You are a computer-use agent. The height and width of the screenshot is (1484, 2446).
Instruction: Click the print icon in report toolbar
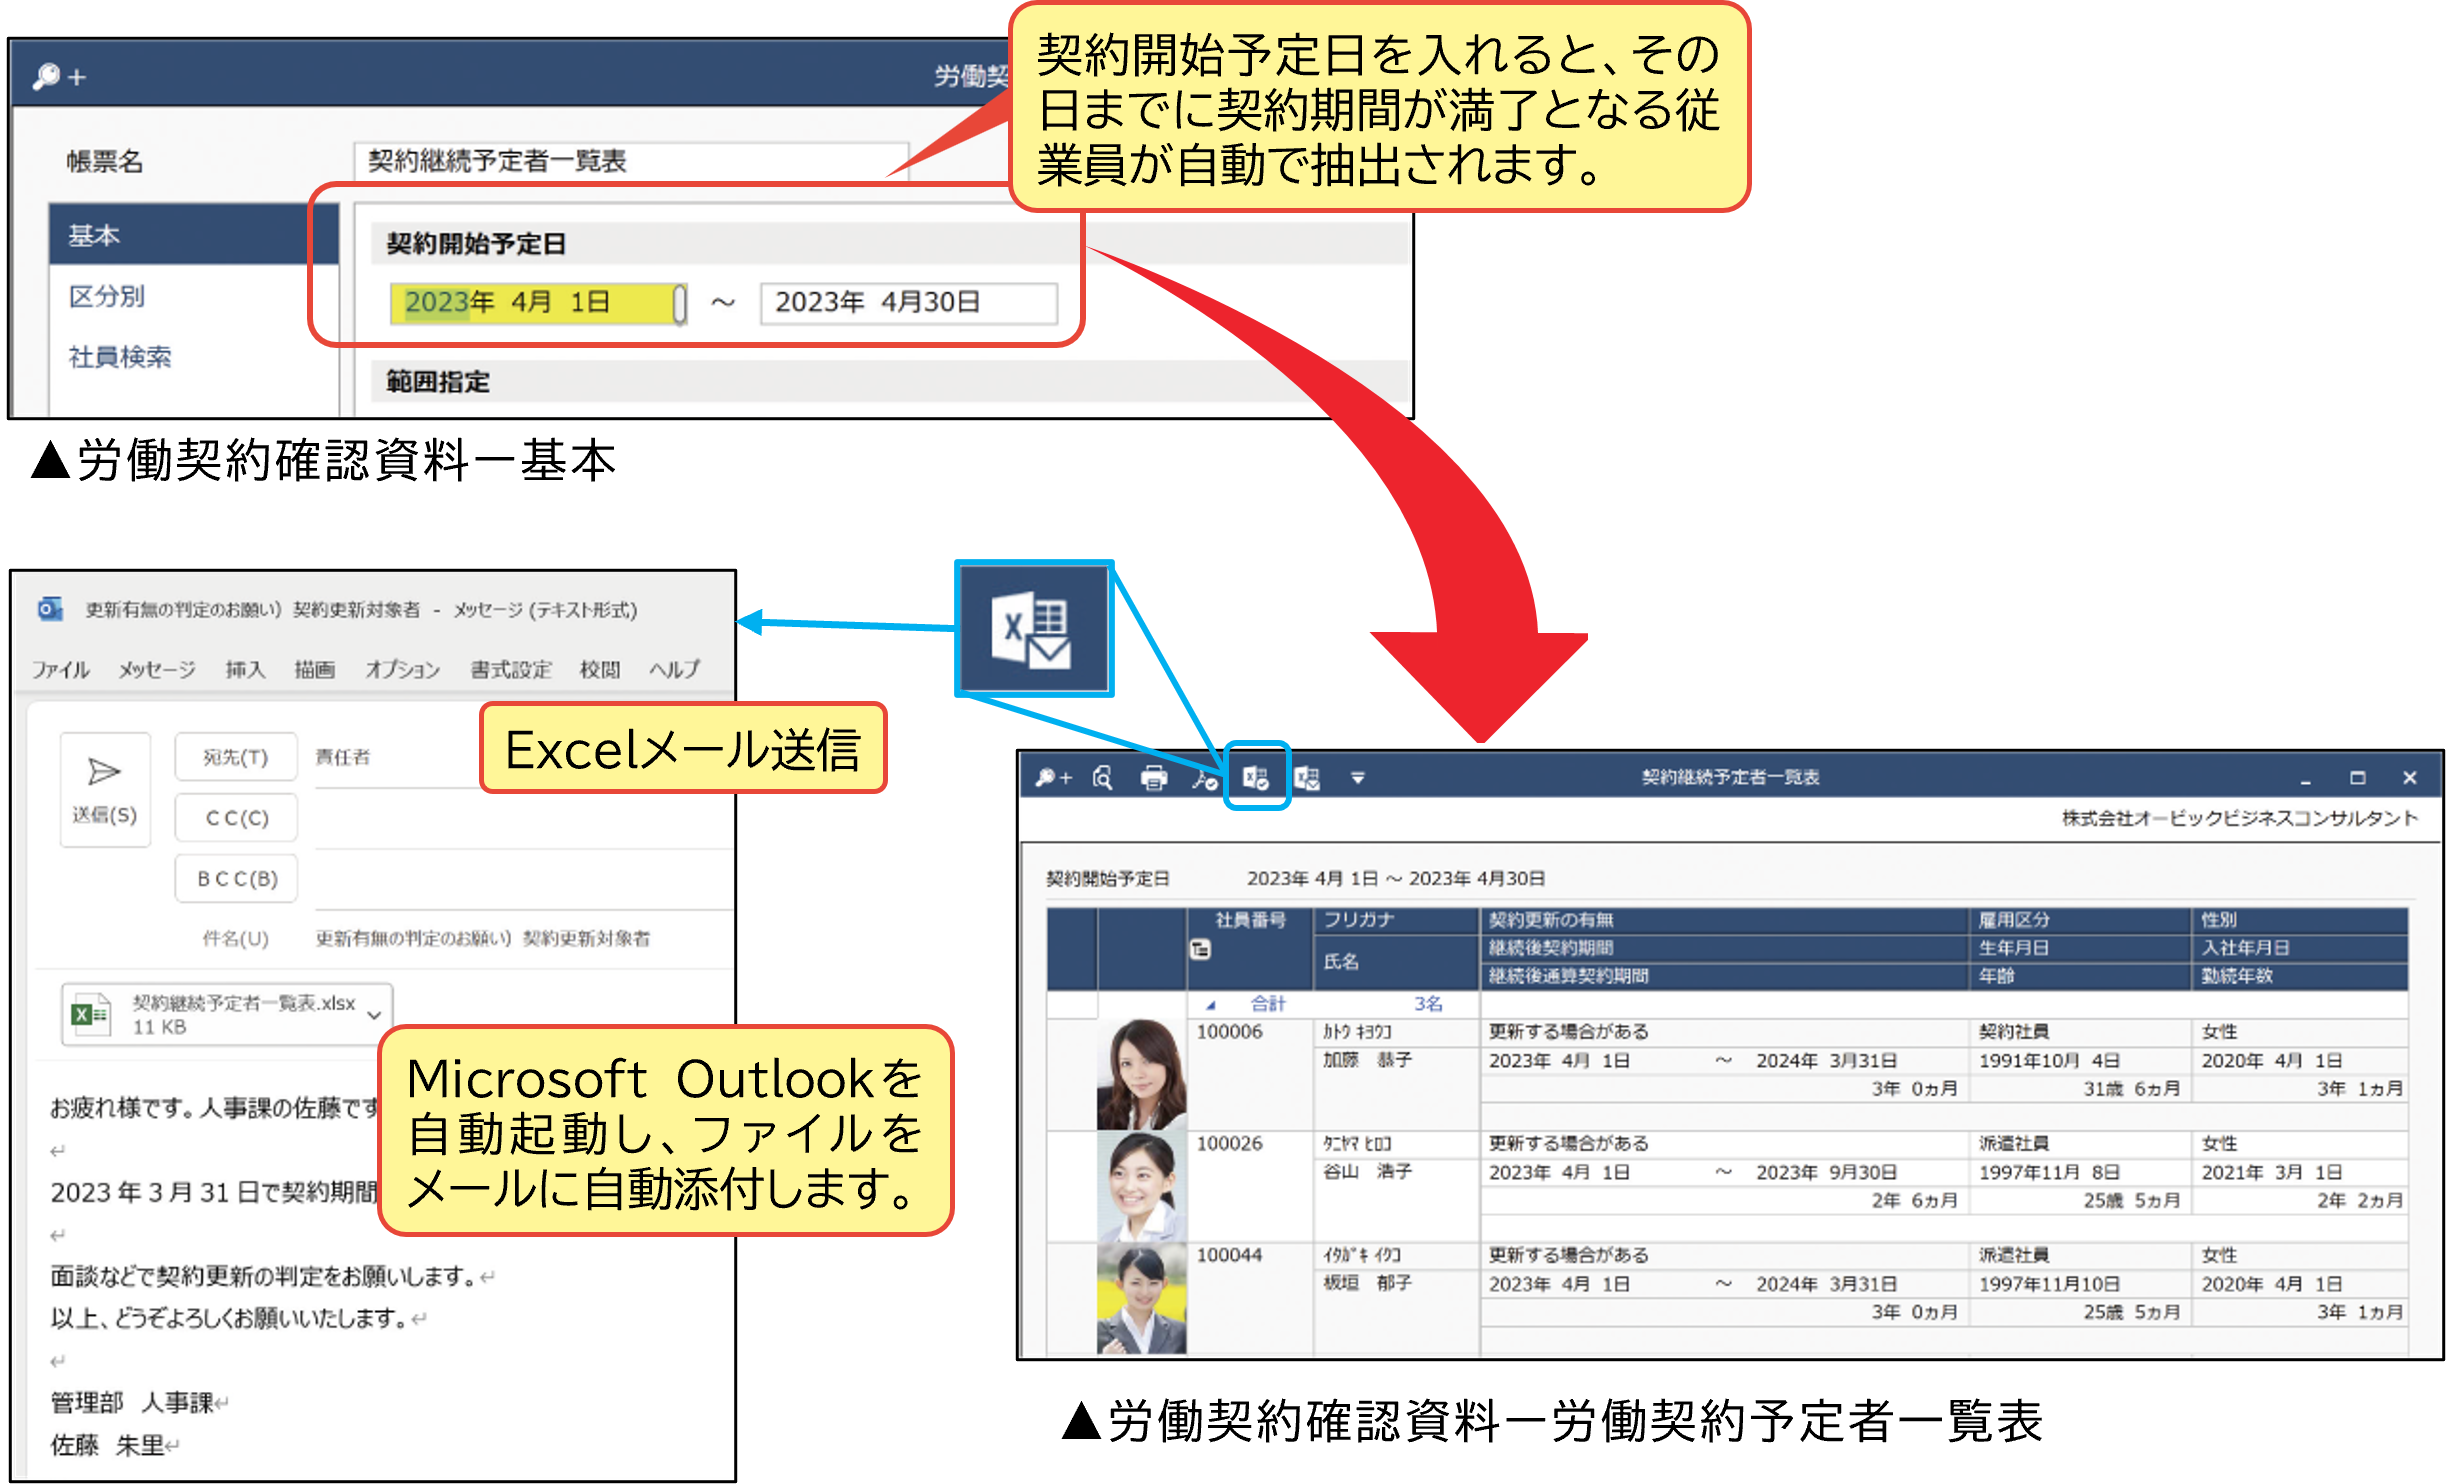pyautogui.click(x=1153, y=777)
